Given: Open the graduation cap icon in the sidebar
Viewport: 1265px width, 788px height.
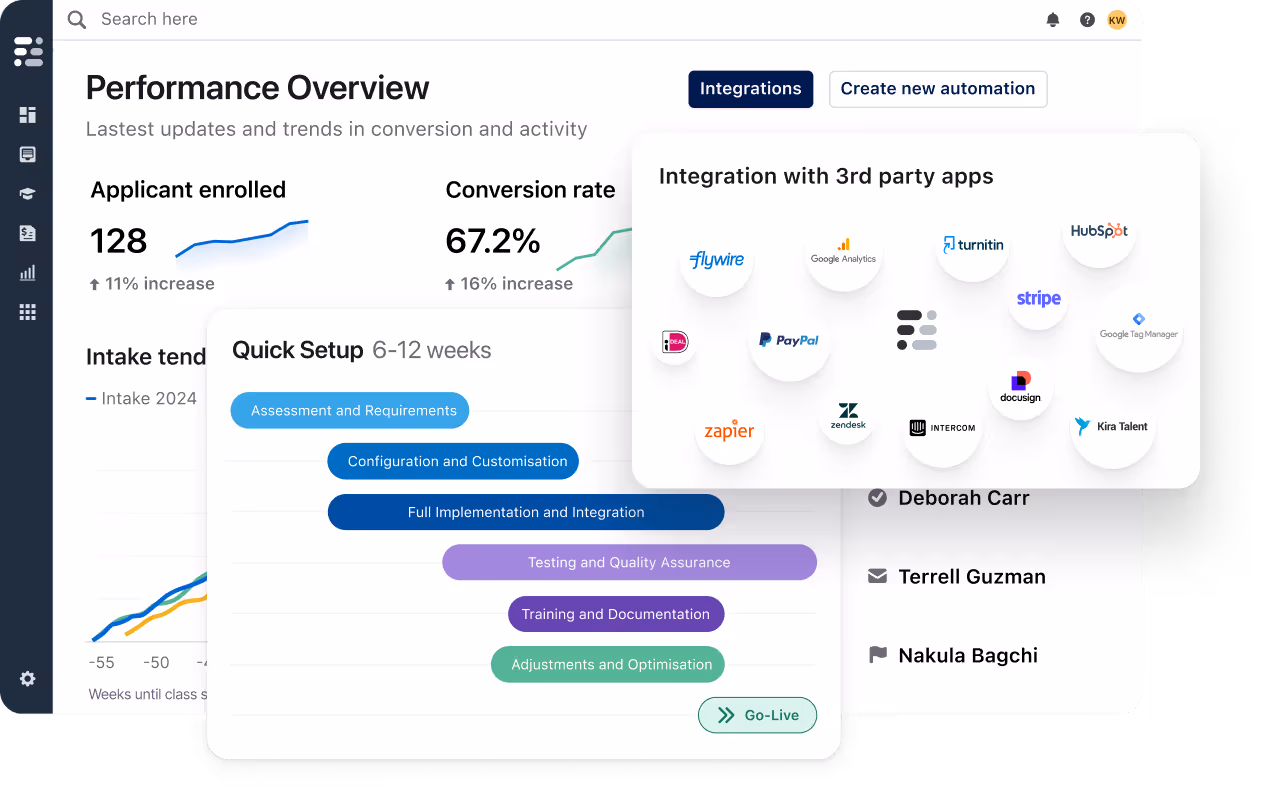Looking at the screenshot, I should click(28, 194).
